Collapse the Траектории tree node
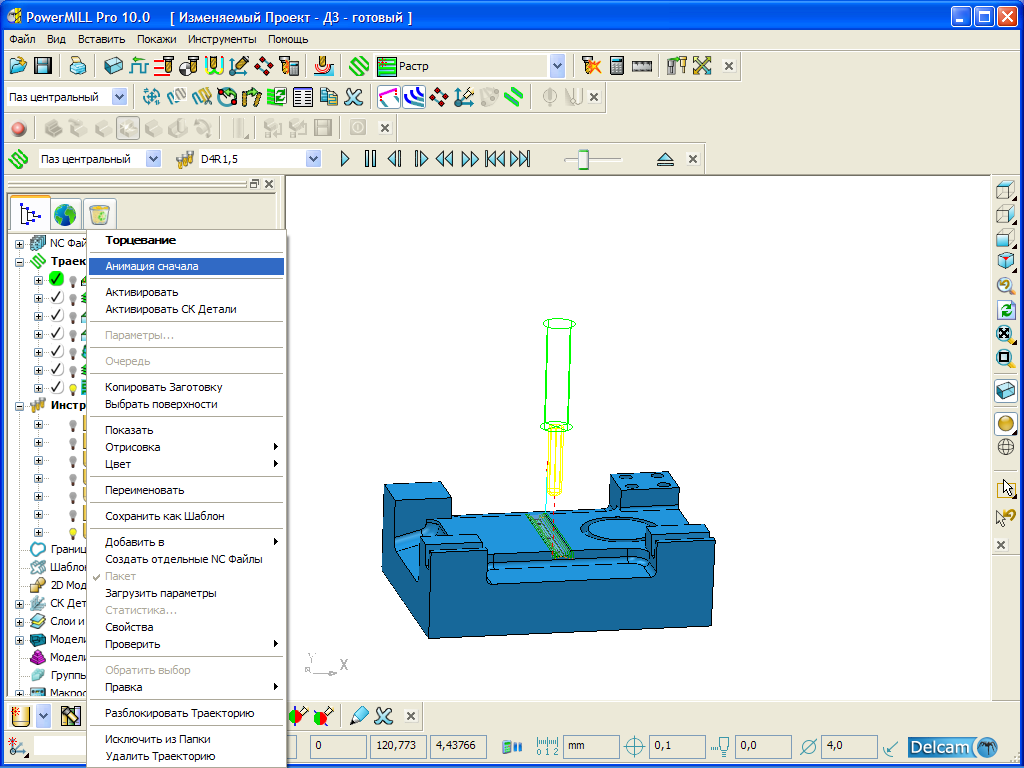The width and height of the screenshot is (1024, 768). point(20,261)
